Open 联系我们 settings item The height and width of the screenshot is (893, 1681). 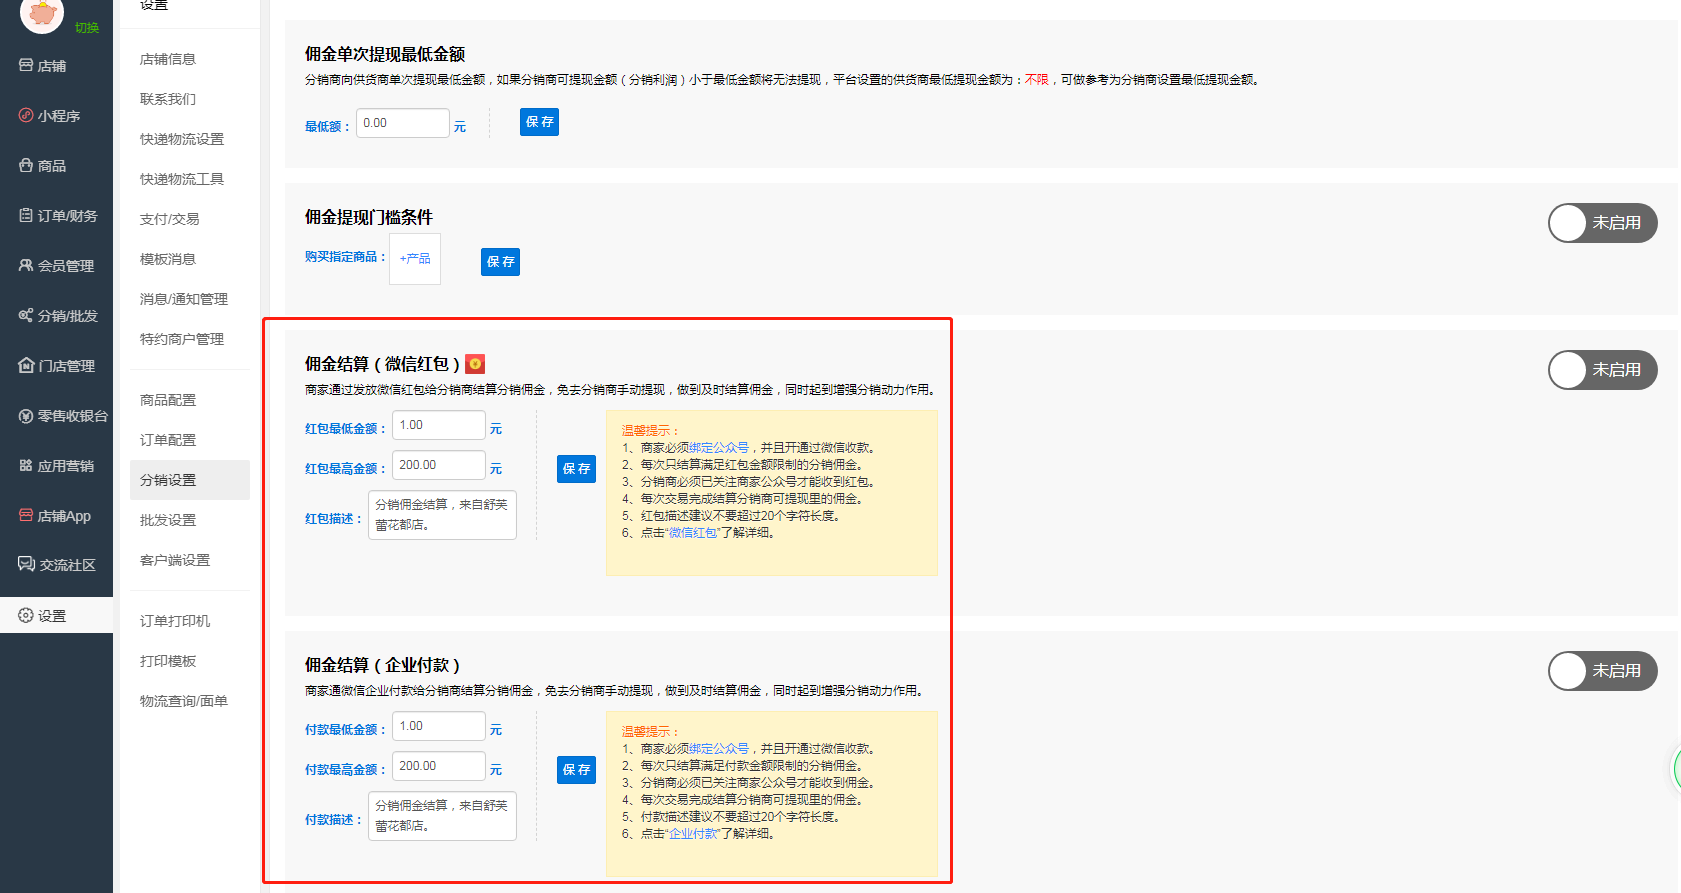coord(168,99)
